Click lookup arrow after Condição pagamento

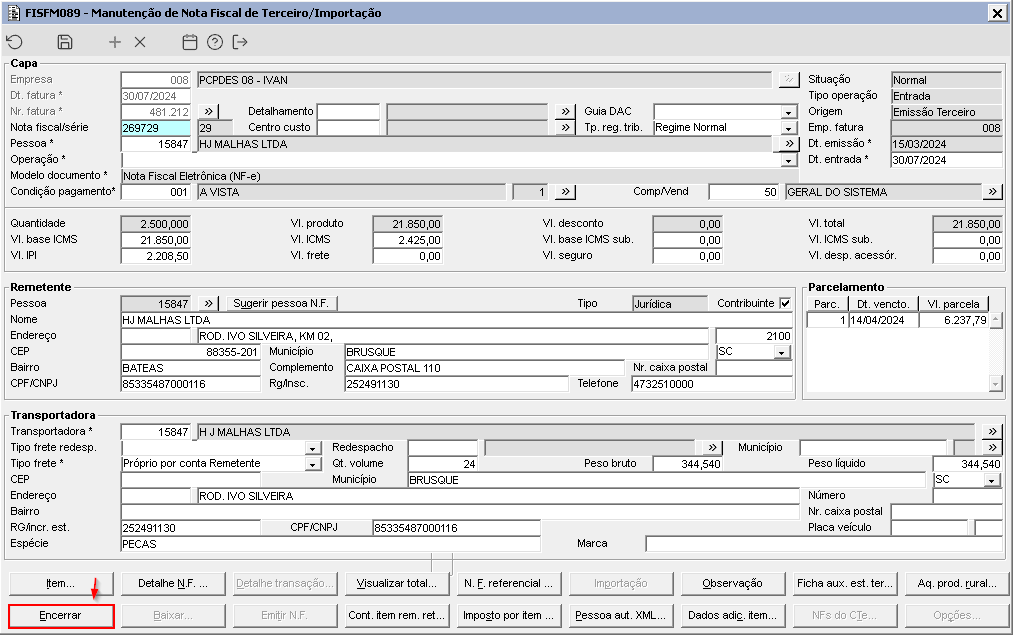(x=565, y=192)
